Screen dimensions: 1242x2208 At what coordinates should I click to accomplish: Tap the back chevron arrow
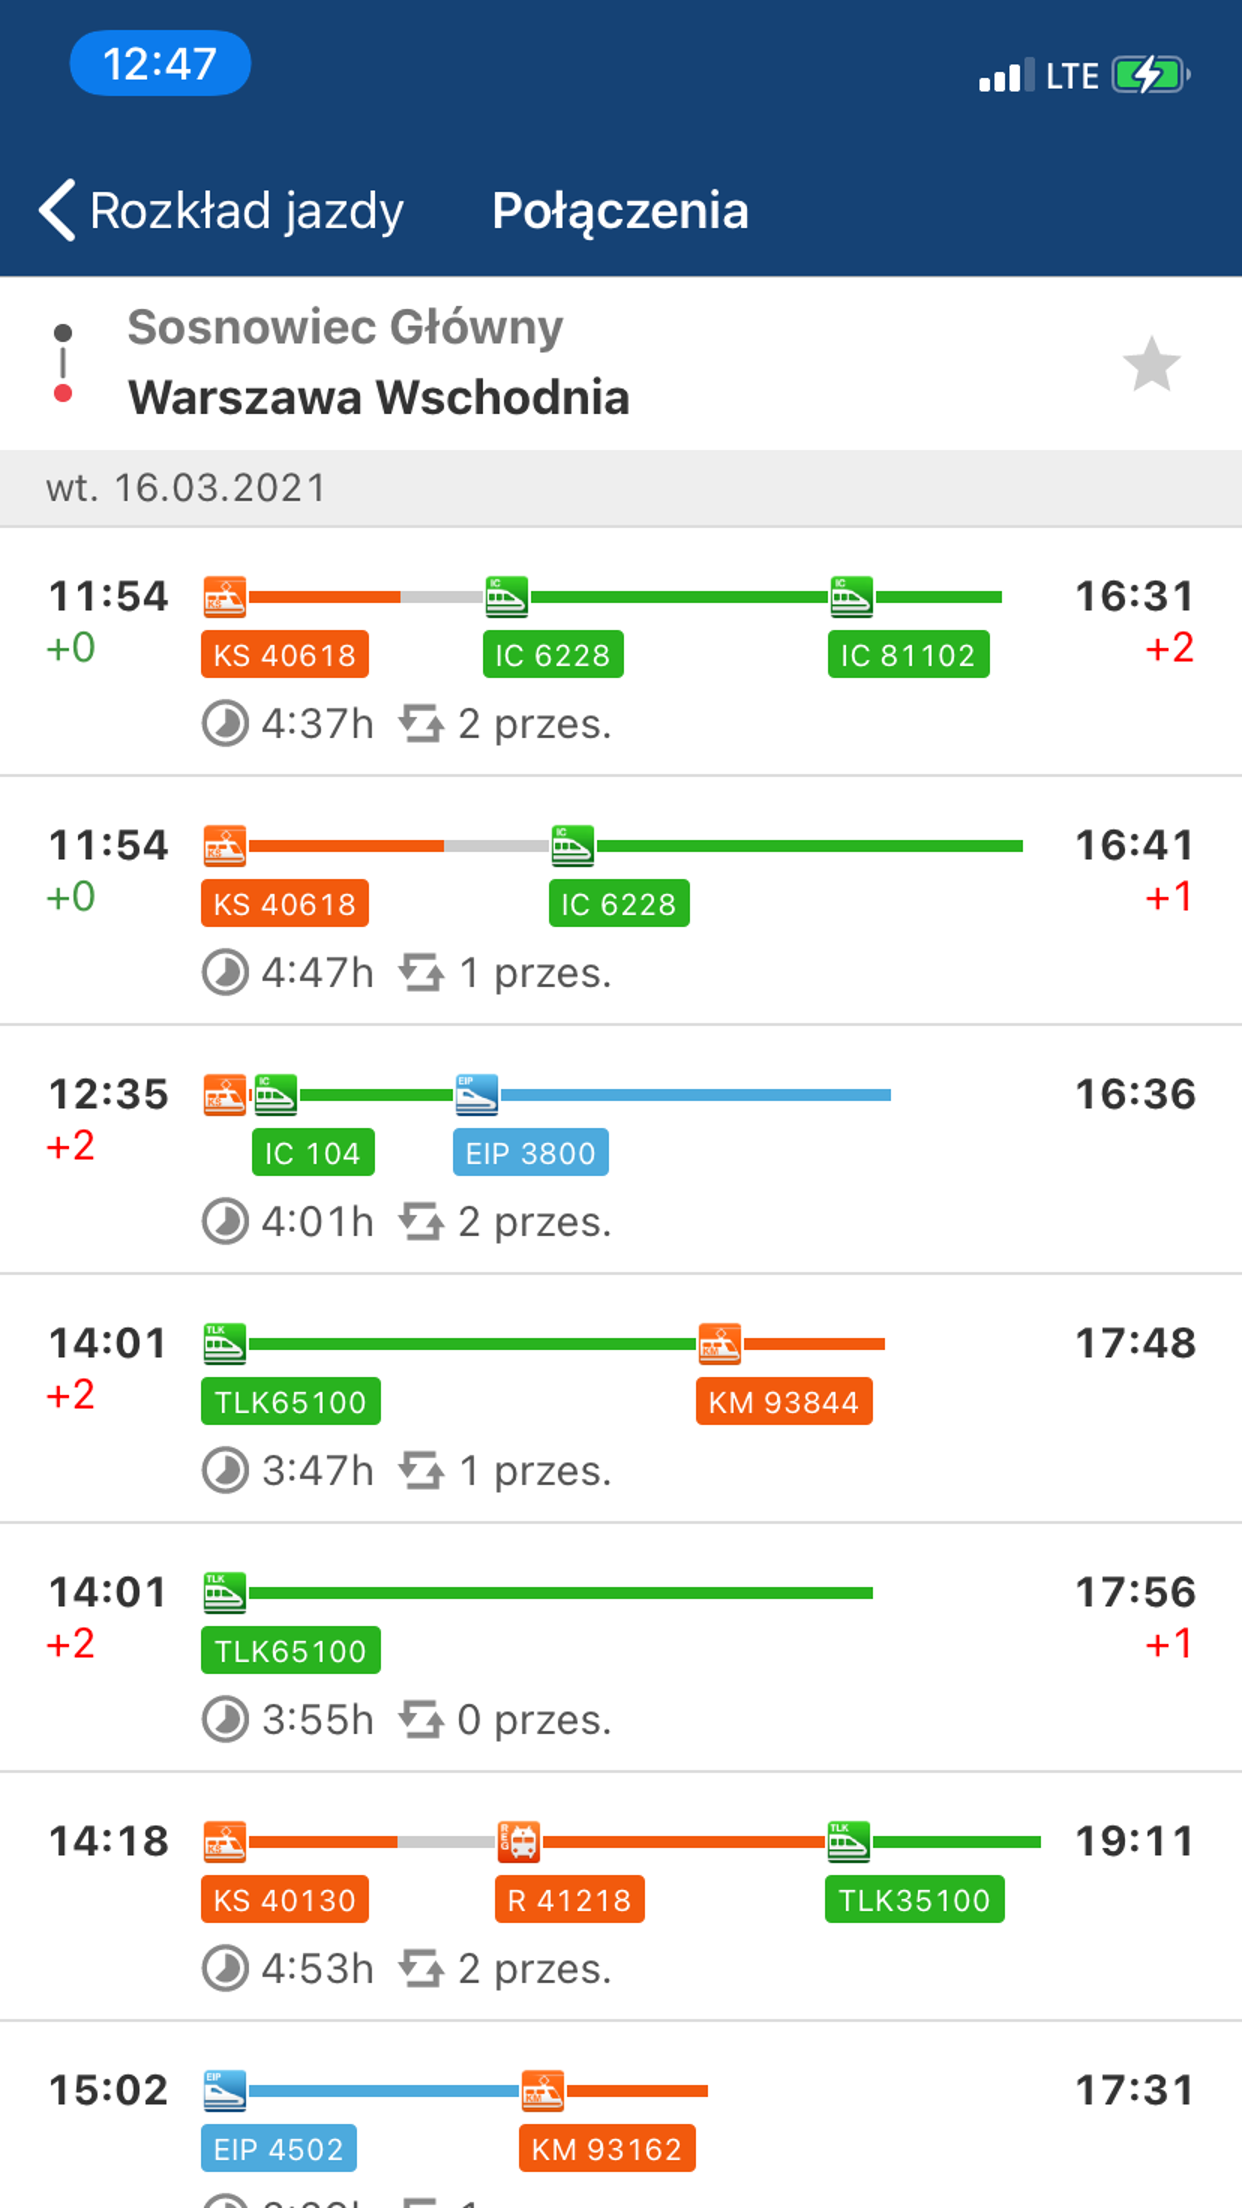[x=58, y=210]
